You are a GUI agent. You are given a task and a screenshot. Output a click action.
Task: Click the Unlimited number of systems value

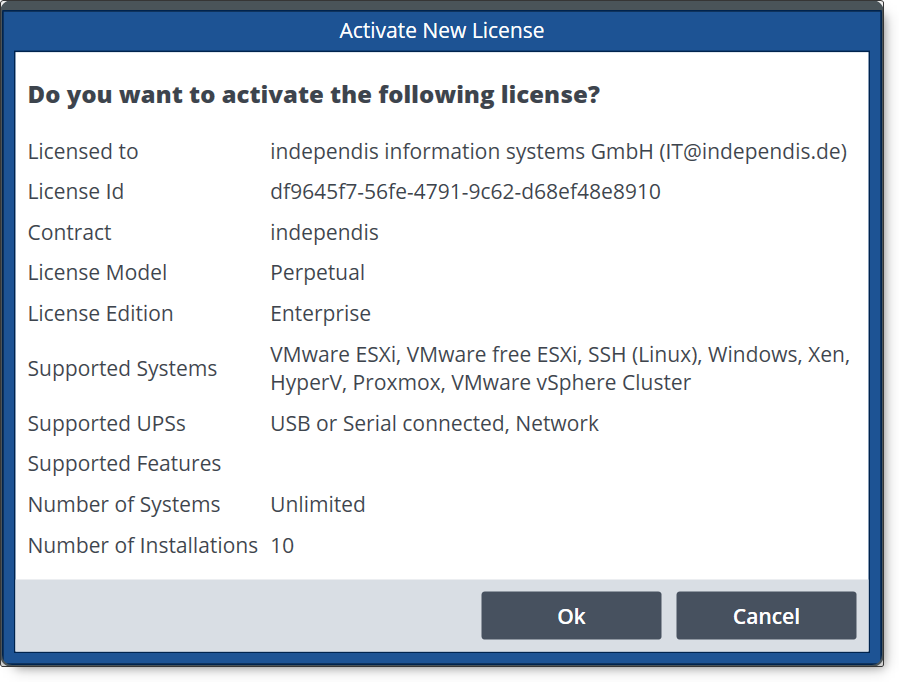point(318,504)
